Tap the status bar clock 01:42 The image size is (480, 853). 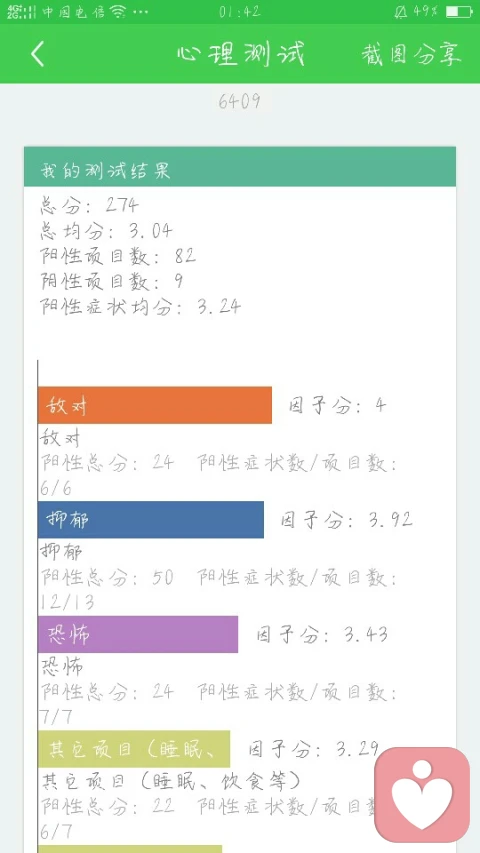pyautogui.click(x=240, y=11)
